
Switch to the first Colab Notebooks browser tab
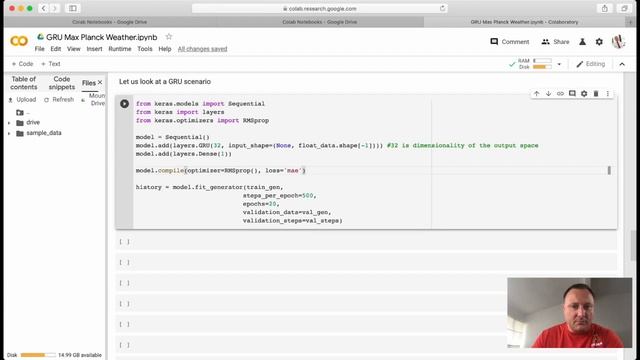click(109, 22)
